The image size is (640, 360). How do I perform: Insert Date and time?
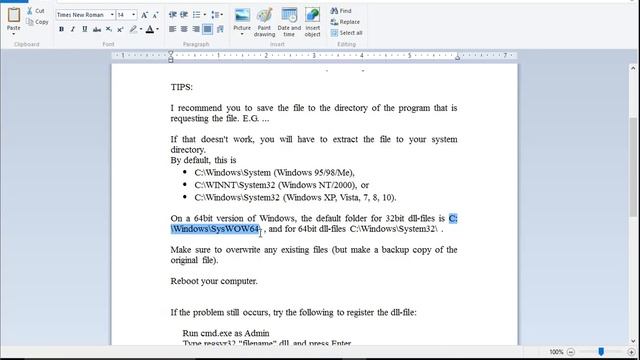click(x=289, y=22)
